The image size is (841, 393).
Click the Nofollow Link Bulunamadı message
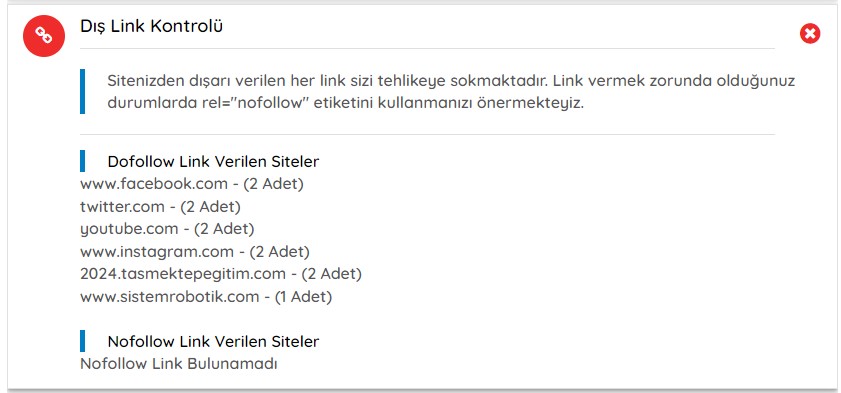click(x=179, y=364)
